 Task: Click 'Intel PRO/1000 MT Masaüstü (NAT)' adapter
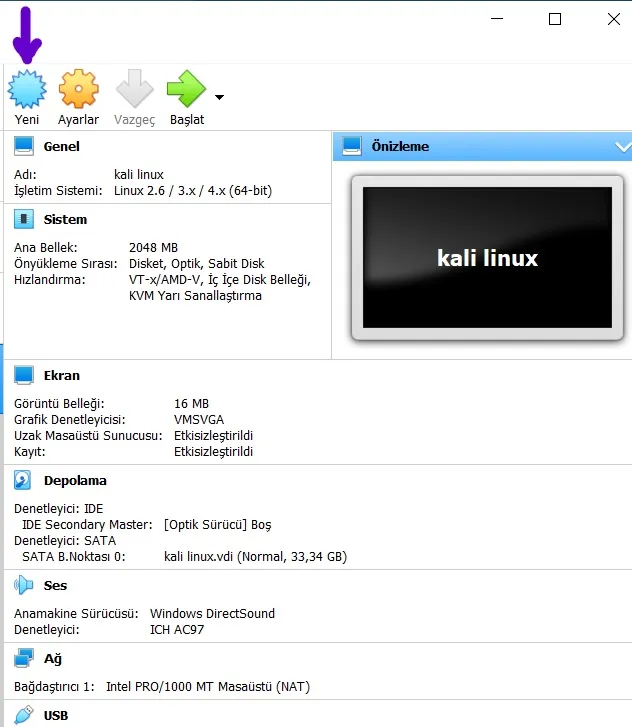tap(208, 687)
